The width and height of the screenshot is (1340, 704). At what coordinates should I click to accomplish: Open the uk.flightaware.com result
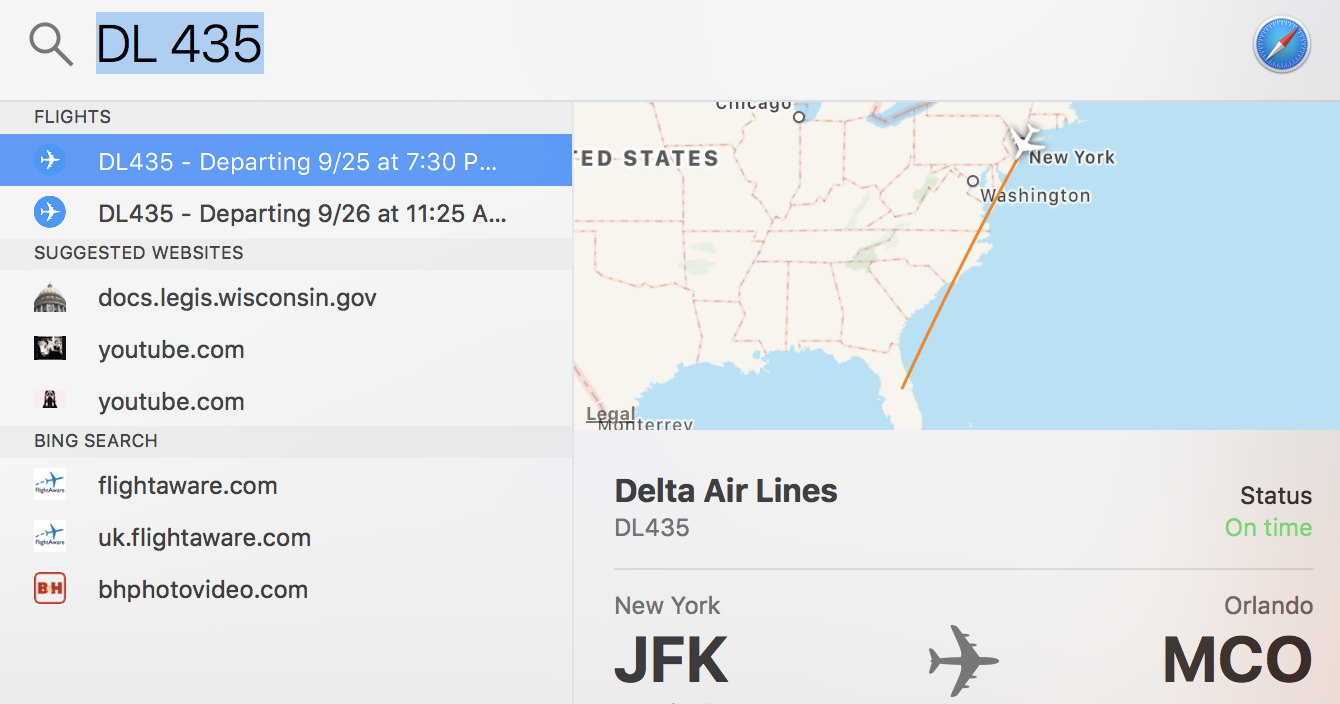point(204,538)
